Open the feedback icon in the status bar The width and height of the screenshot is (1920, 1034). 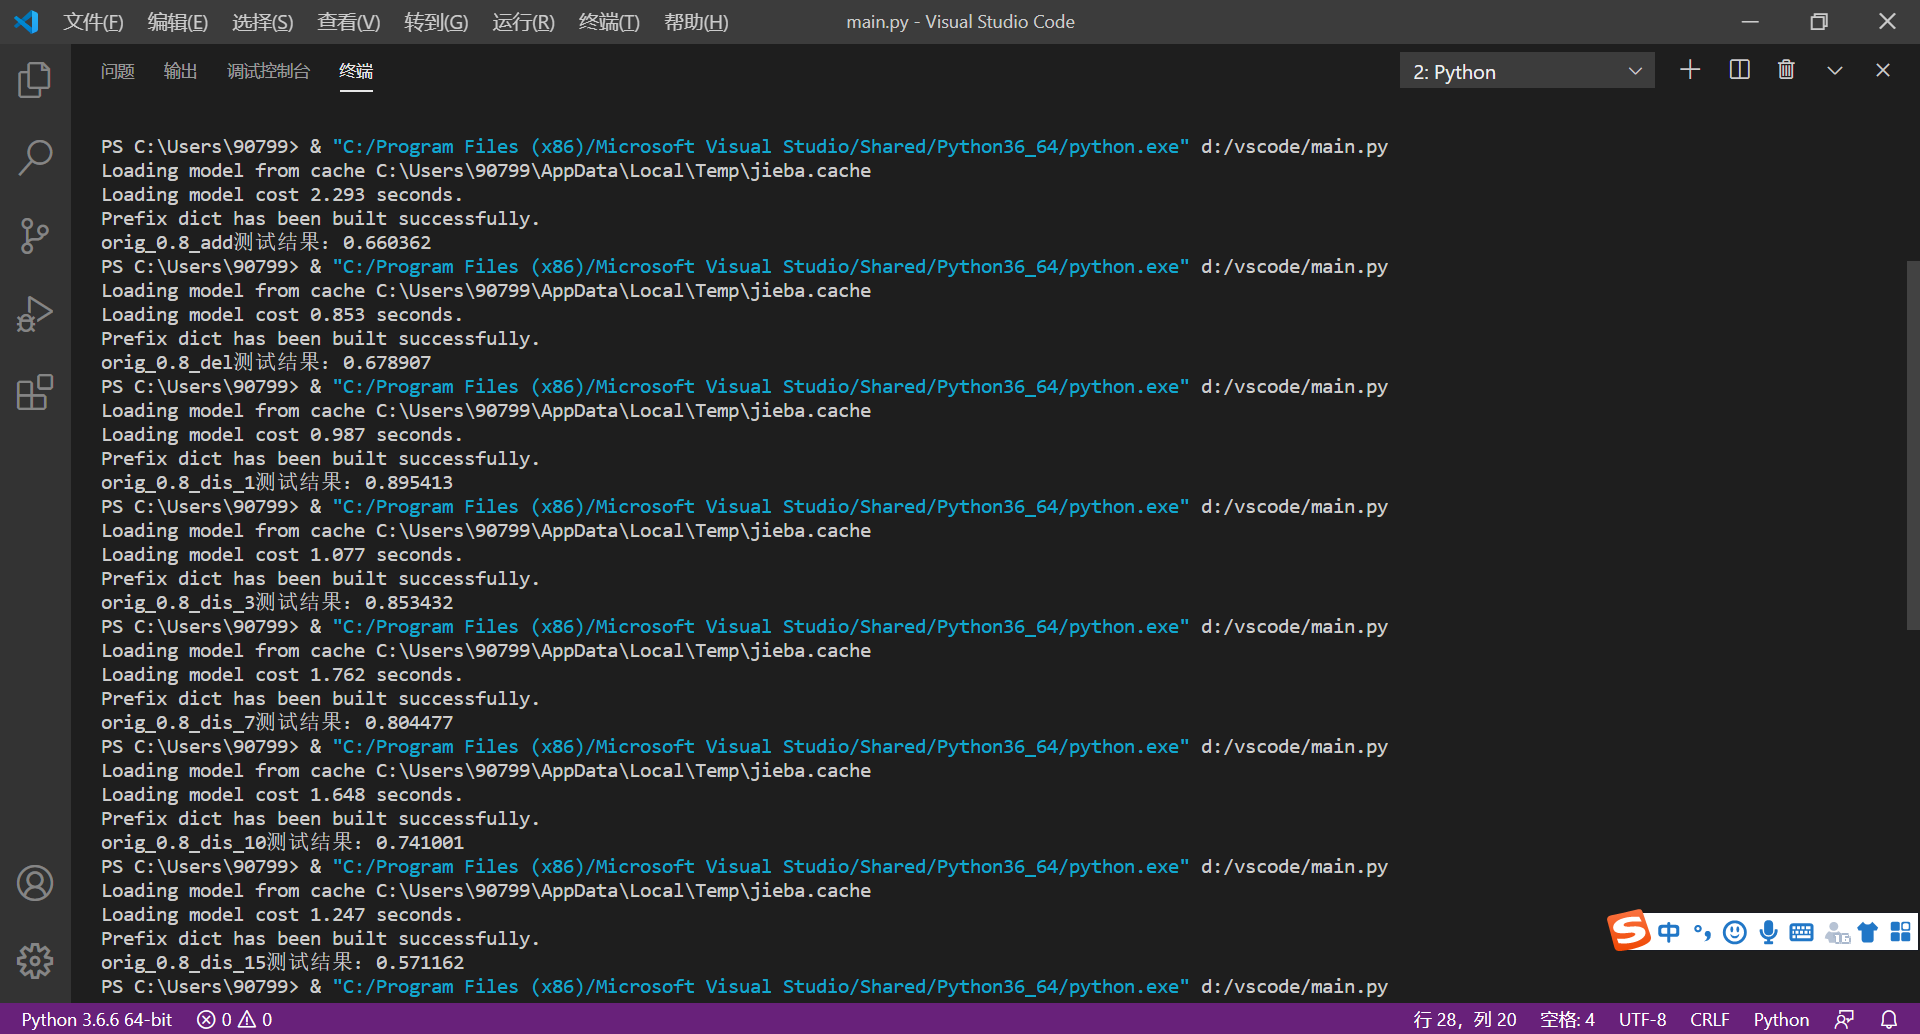1845,1019
